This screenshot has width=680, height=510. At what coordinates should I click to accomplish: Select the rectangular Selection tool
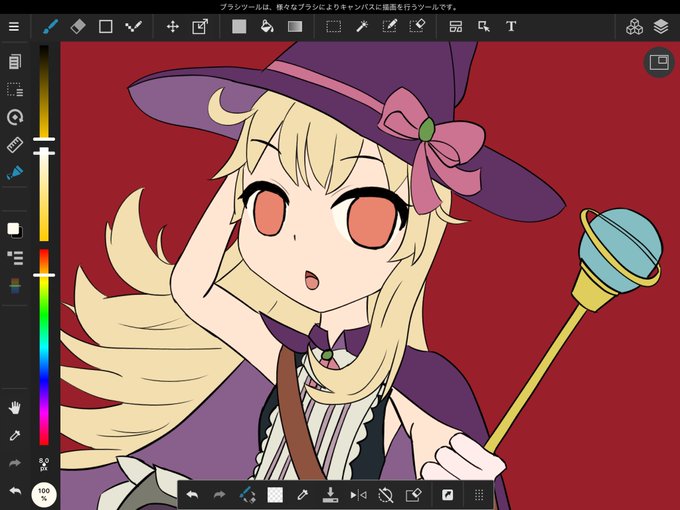click(x=333, y=26)
